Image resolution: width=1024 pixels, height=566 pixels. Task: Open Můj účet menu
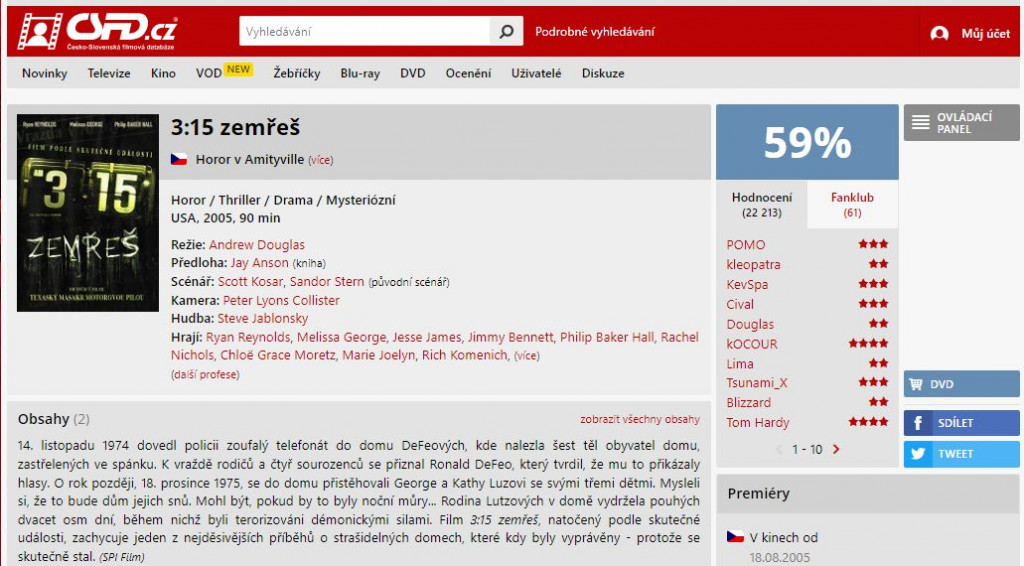985,33
